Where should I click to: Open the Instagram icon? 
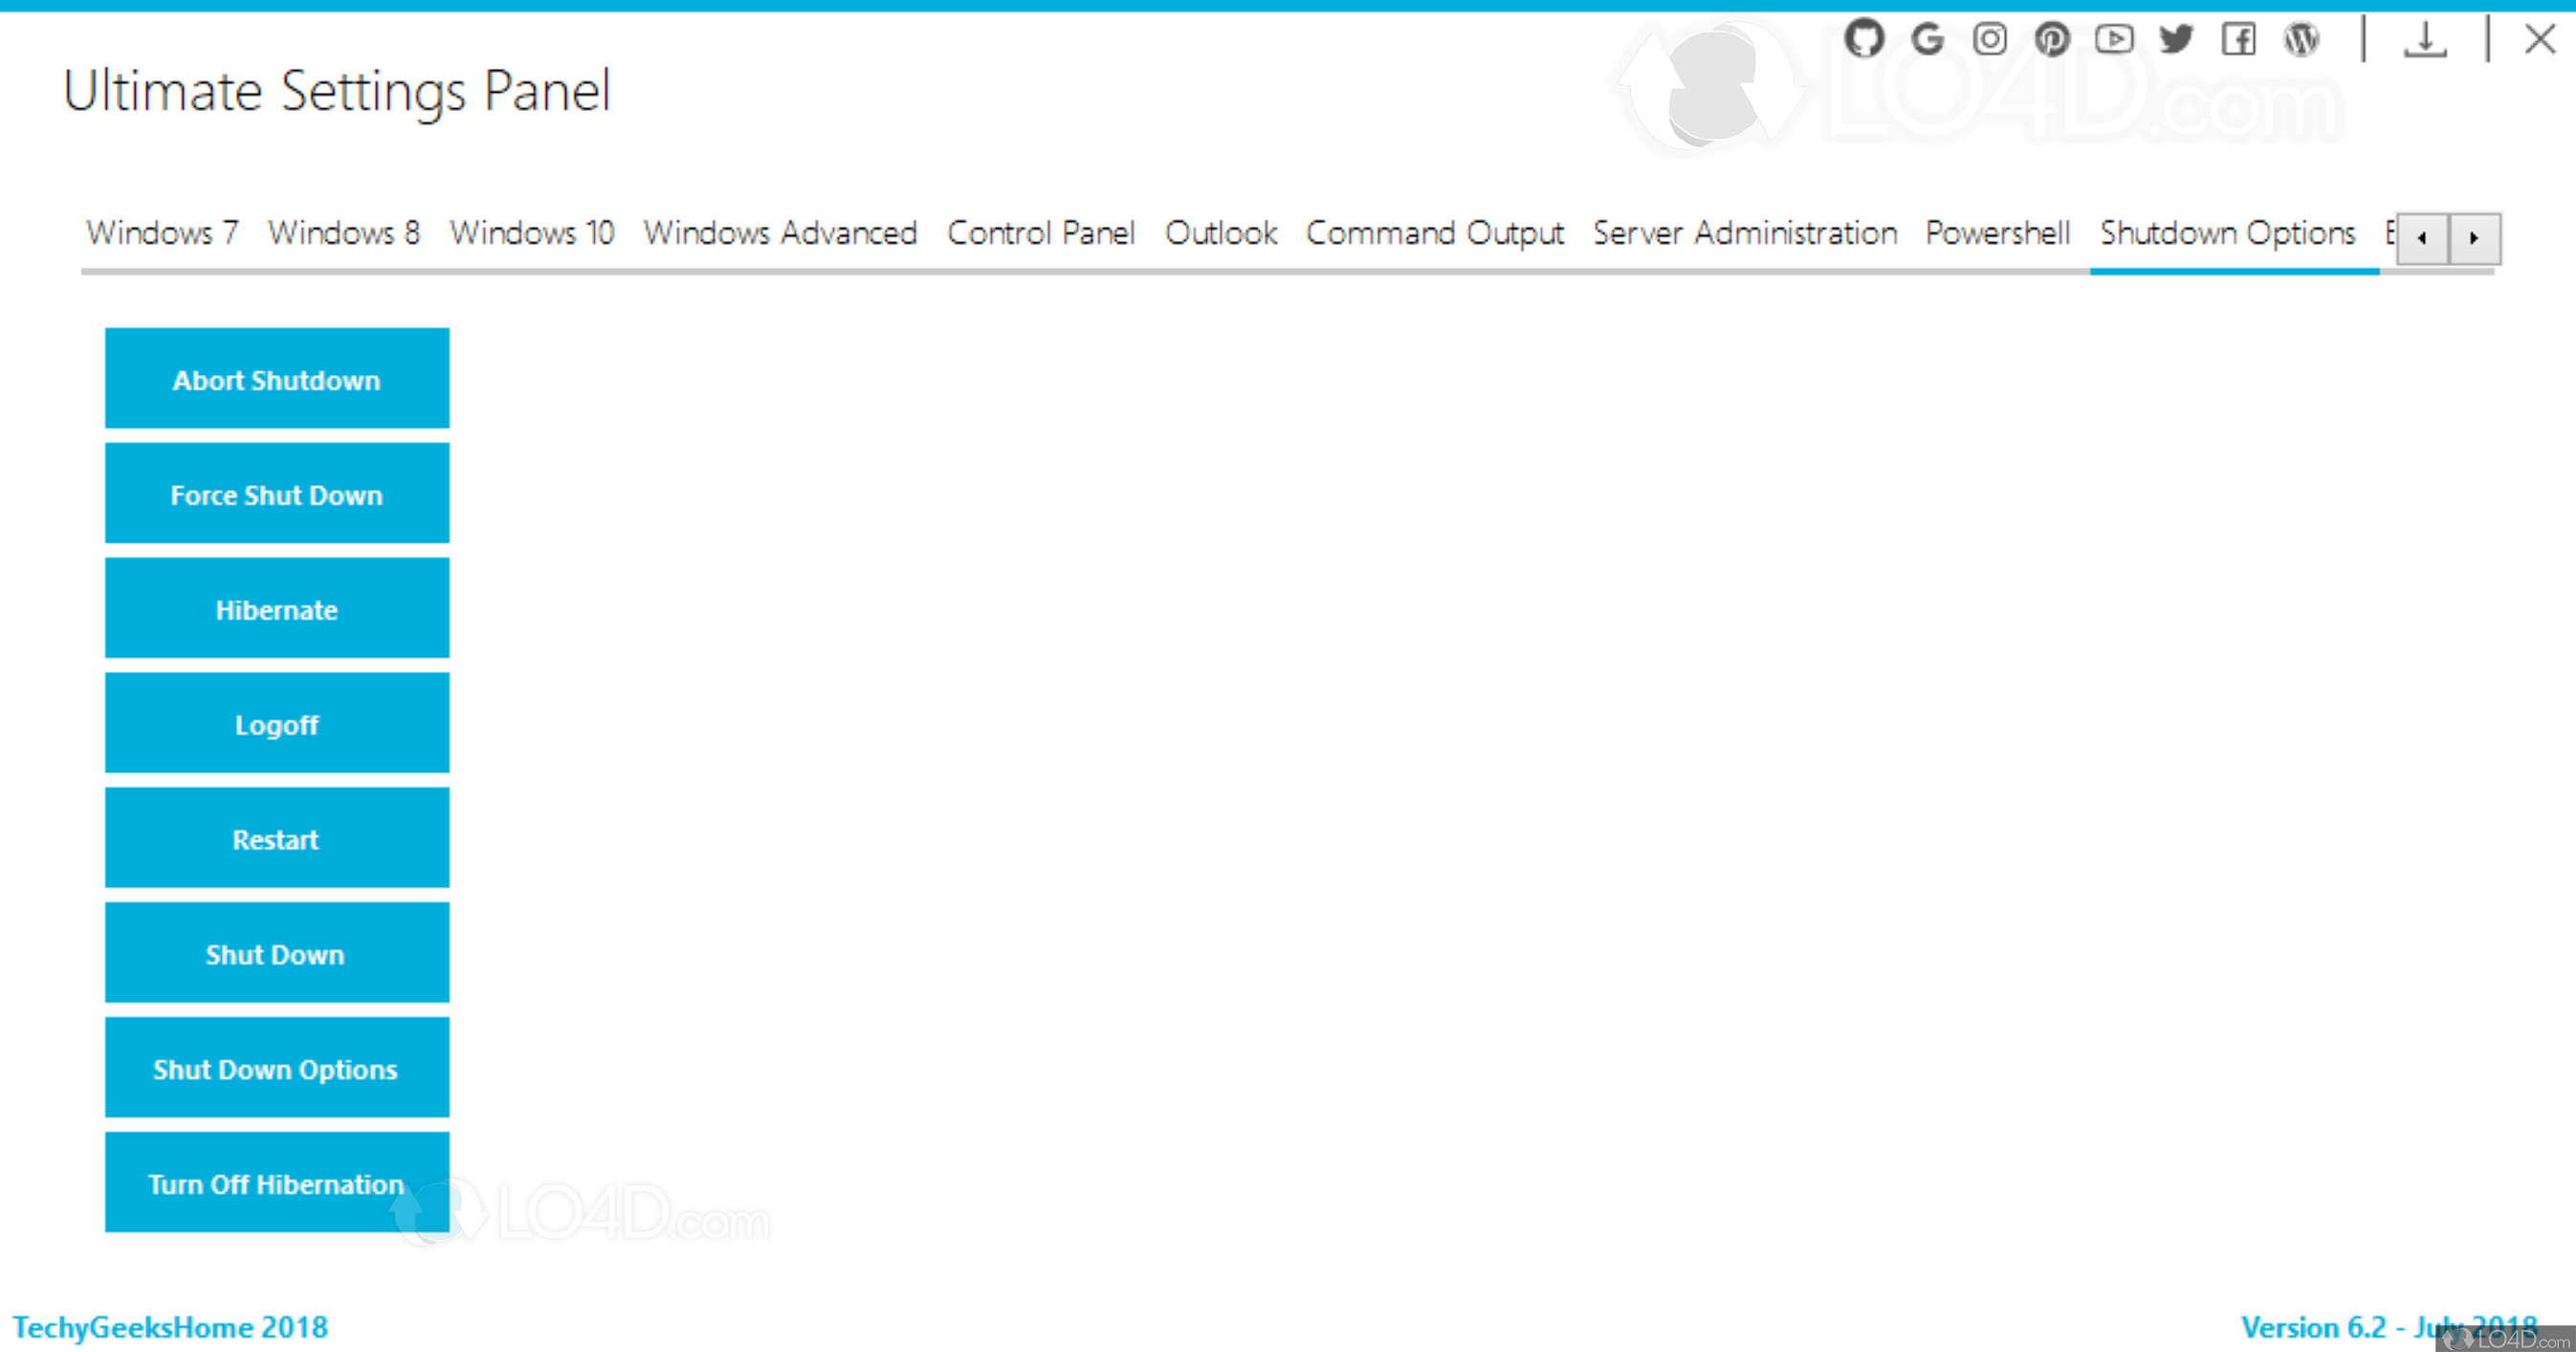[1990, 39]
